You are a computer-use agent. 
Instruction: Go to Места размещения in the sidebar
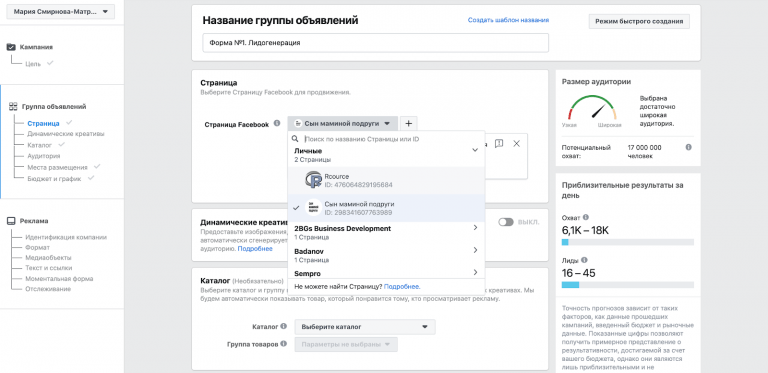(x=57, y=167)
